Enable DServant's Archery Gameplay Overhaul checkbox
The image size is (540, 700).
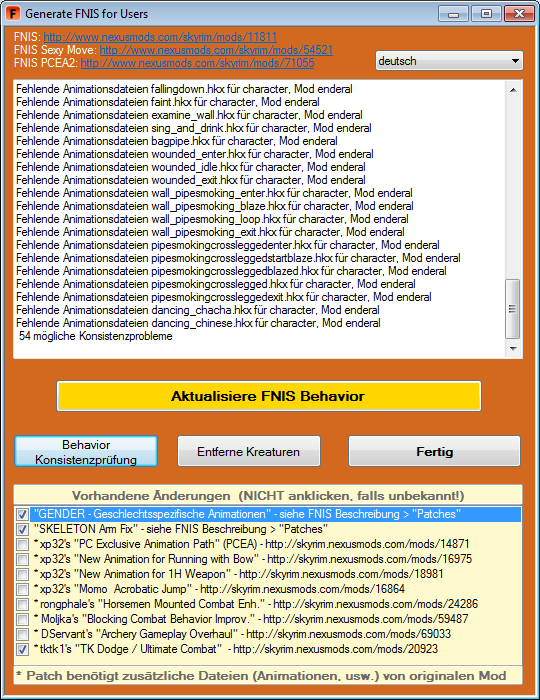(x=22, y=634)
